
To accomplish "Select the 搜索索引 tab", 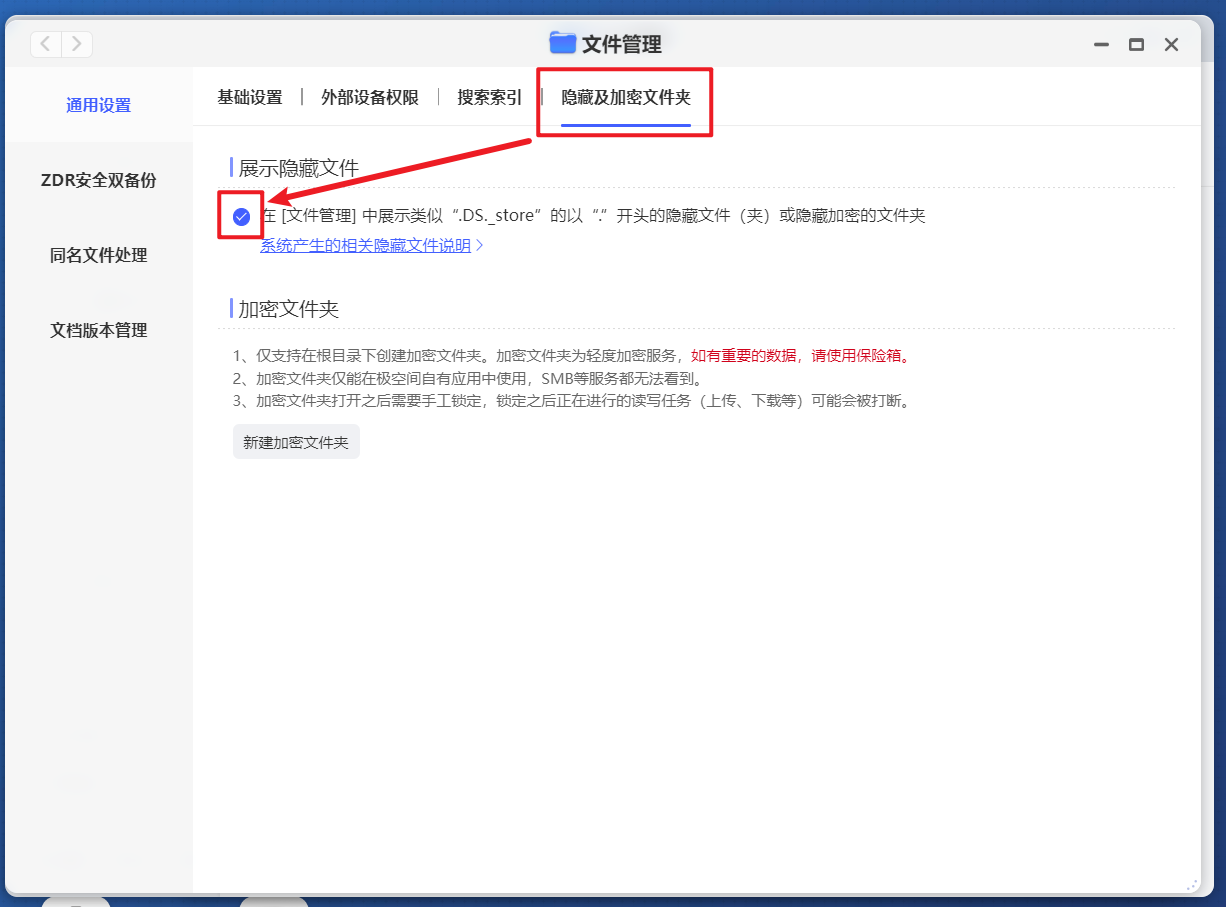I will coord(487,96).
